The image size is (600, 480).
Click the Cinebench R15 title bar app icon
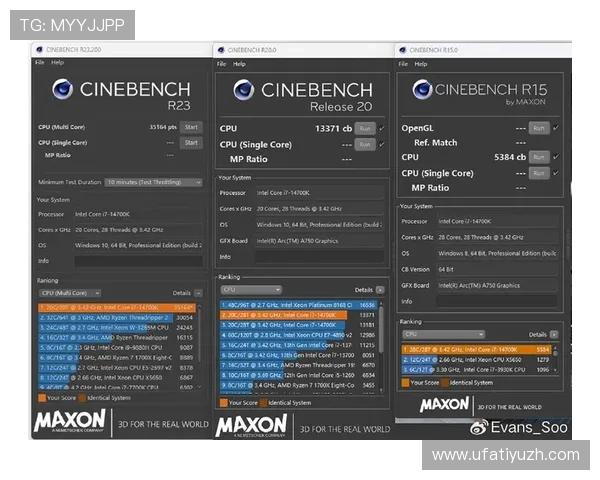click(x=403, y=50)
